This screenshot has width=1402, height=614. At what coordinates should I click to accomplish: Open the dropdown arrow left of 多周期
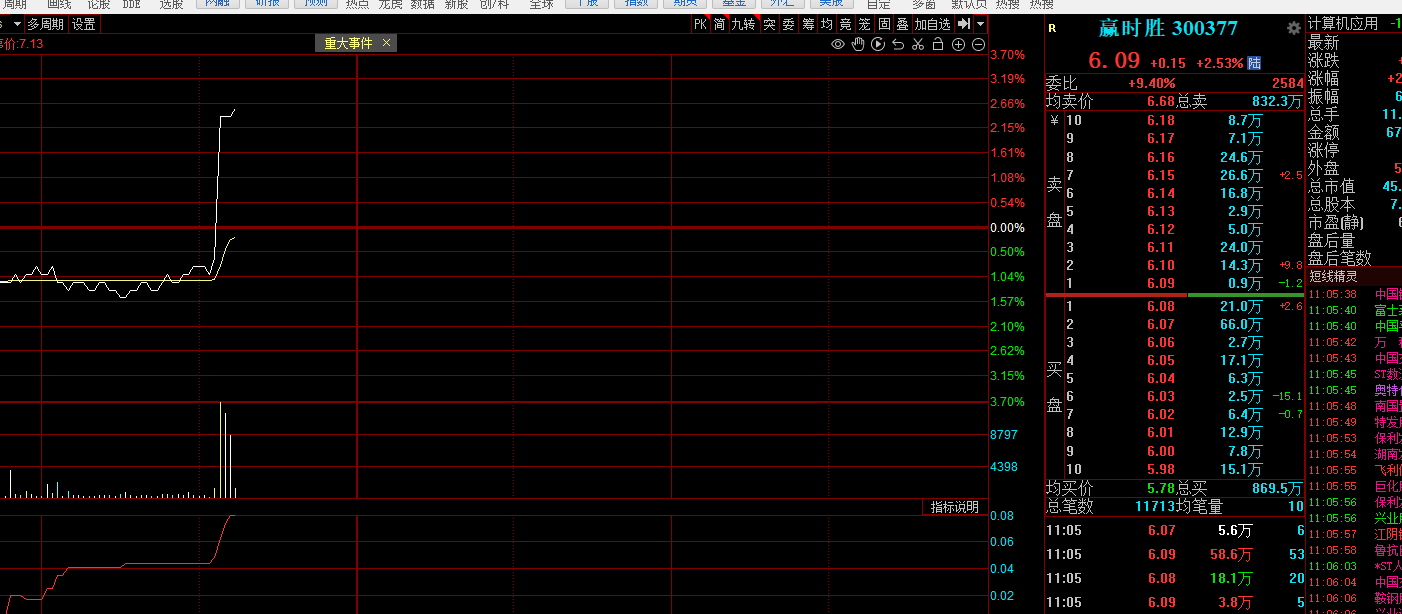[17, 24]
